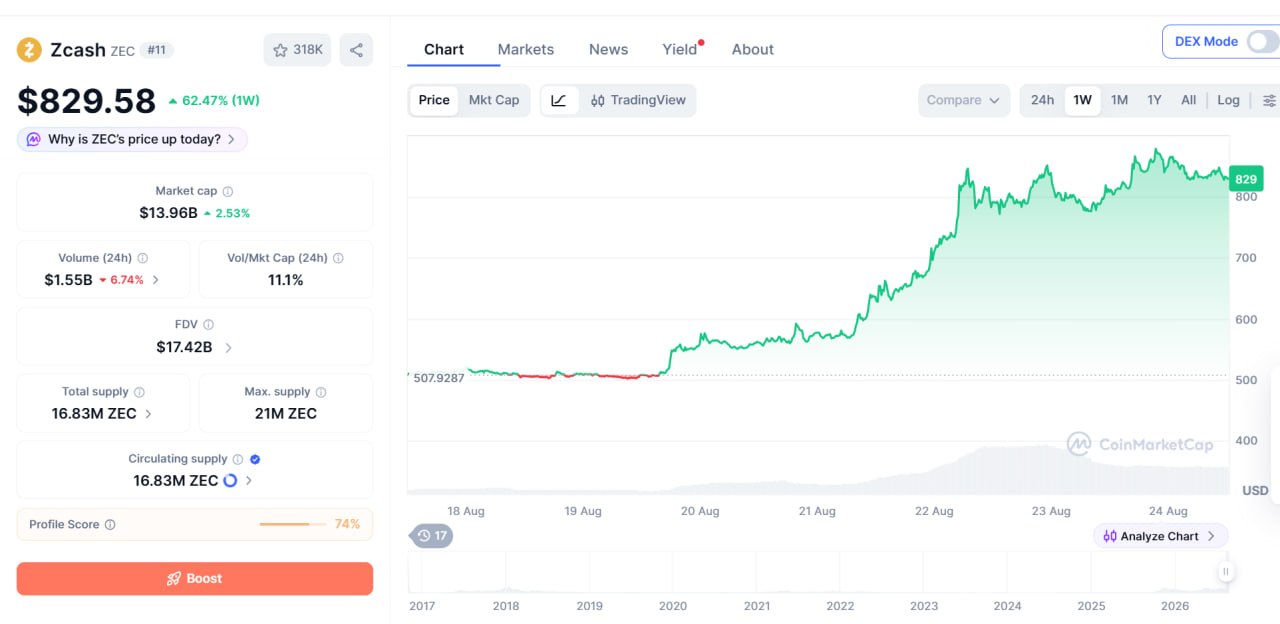Expand the FDV chevron arrow

tap(228, 348)
